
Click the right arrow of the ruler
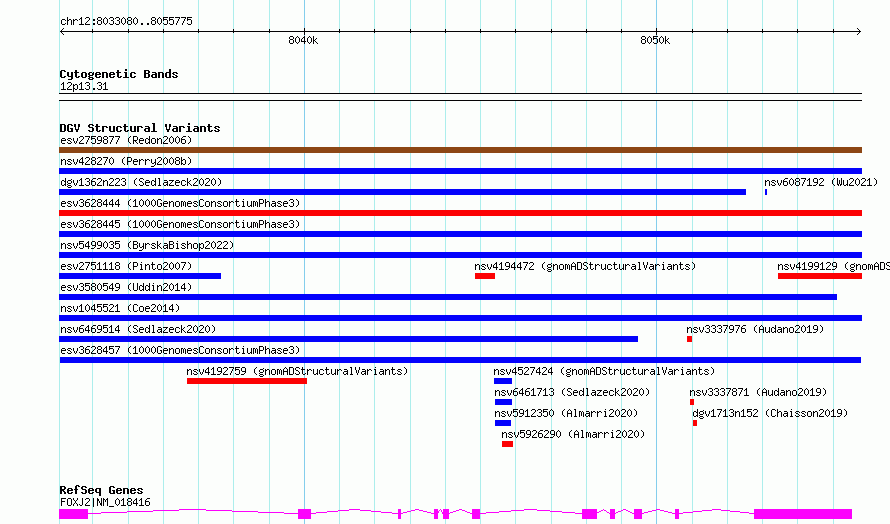[x=859, y=31]
